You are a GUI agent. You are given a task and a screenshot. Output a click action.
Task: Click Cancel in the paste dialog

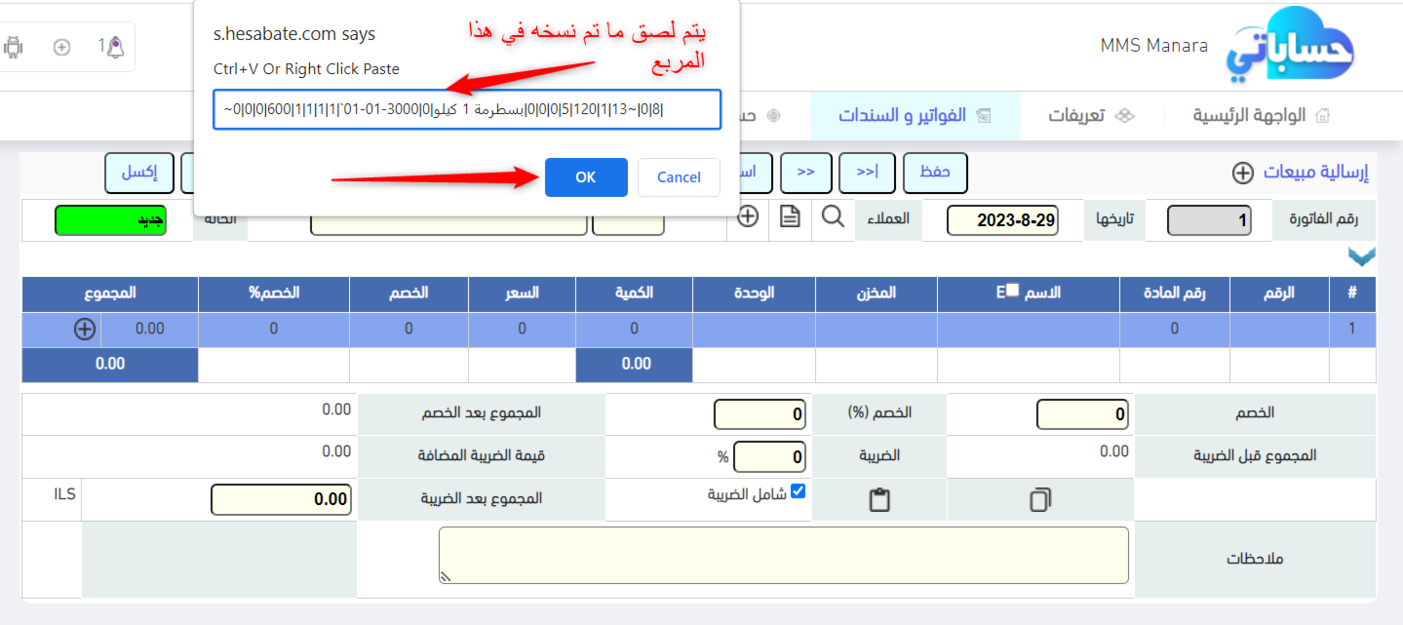click(678, 177)
